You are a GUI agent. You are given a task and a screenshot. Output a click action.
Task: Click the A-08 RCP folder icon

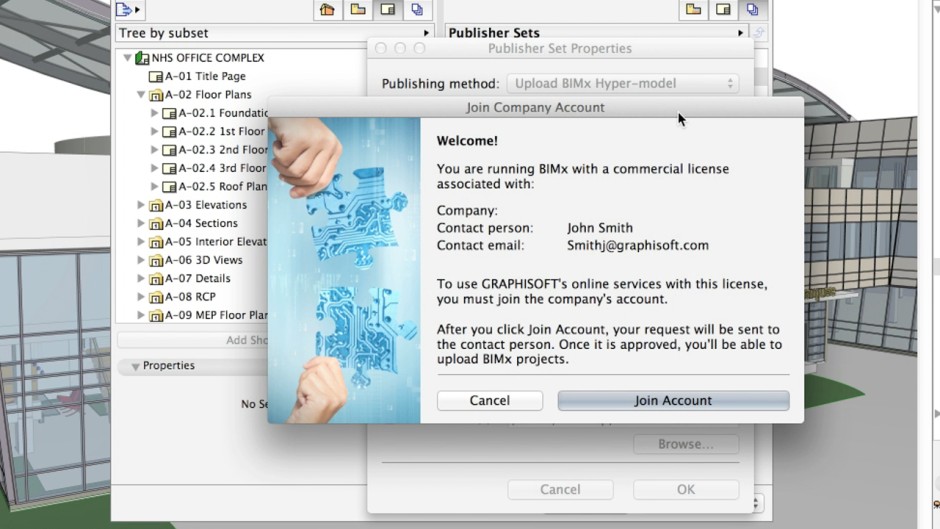coord(156,297)
